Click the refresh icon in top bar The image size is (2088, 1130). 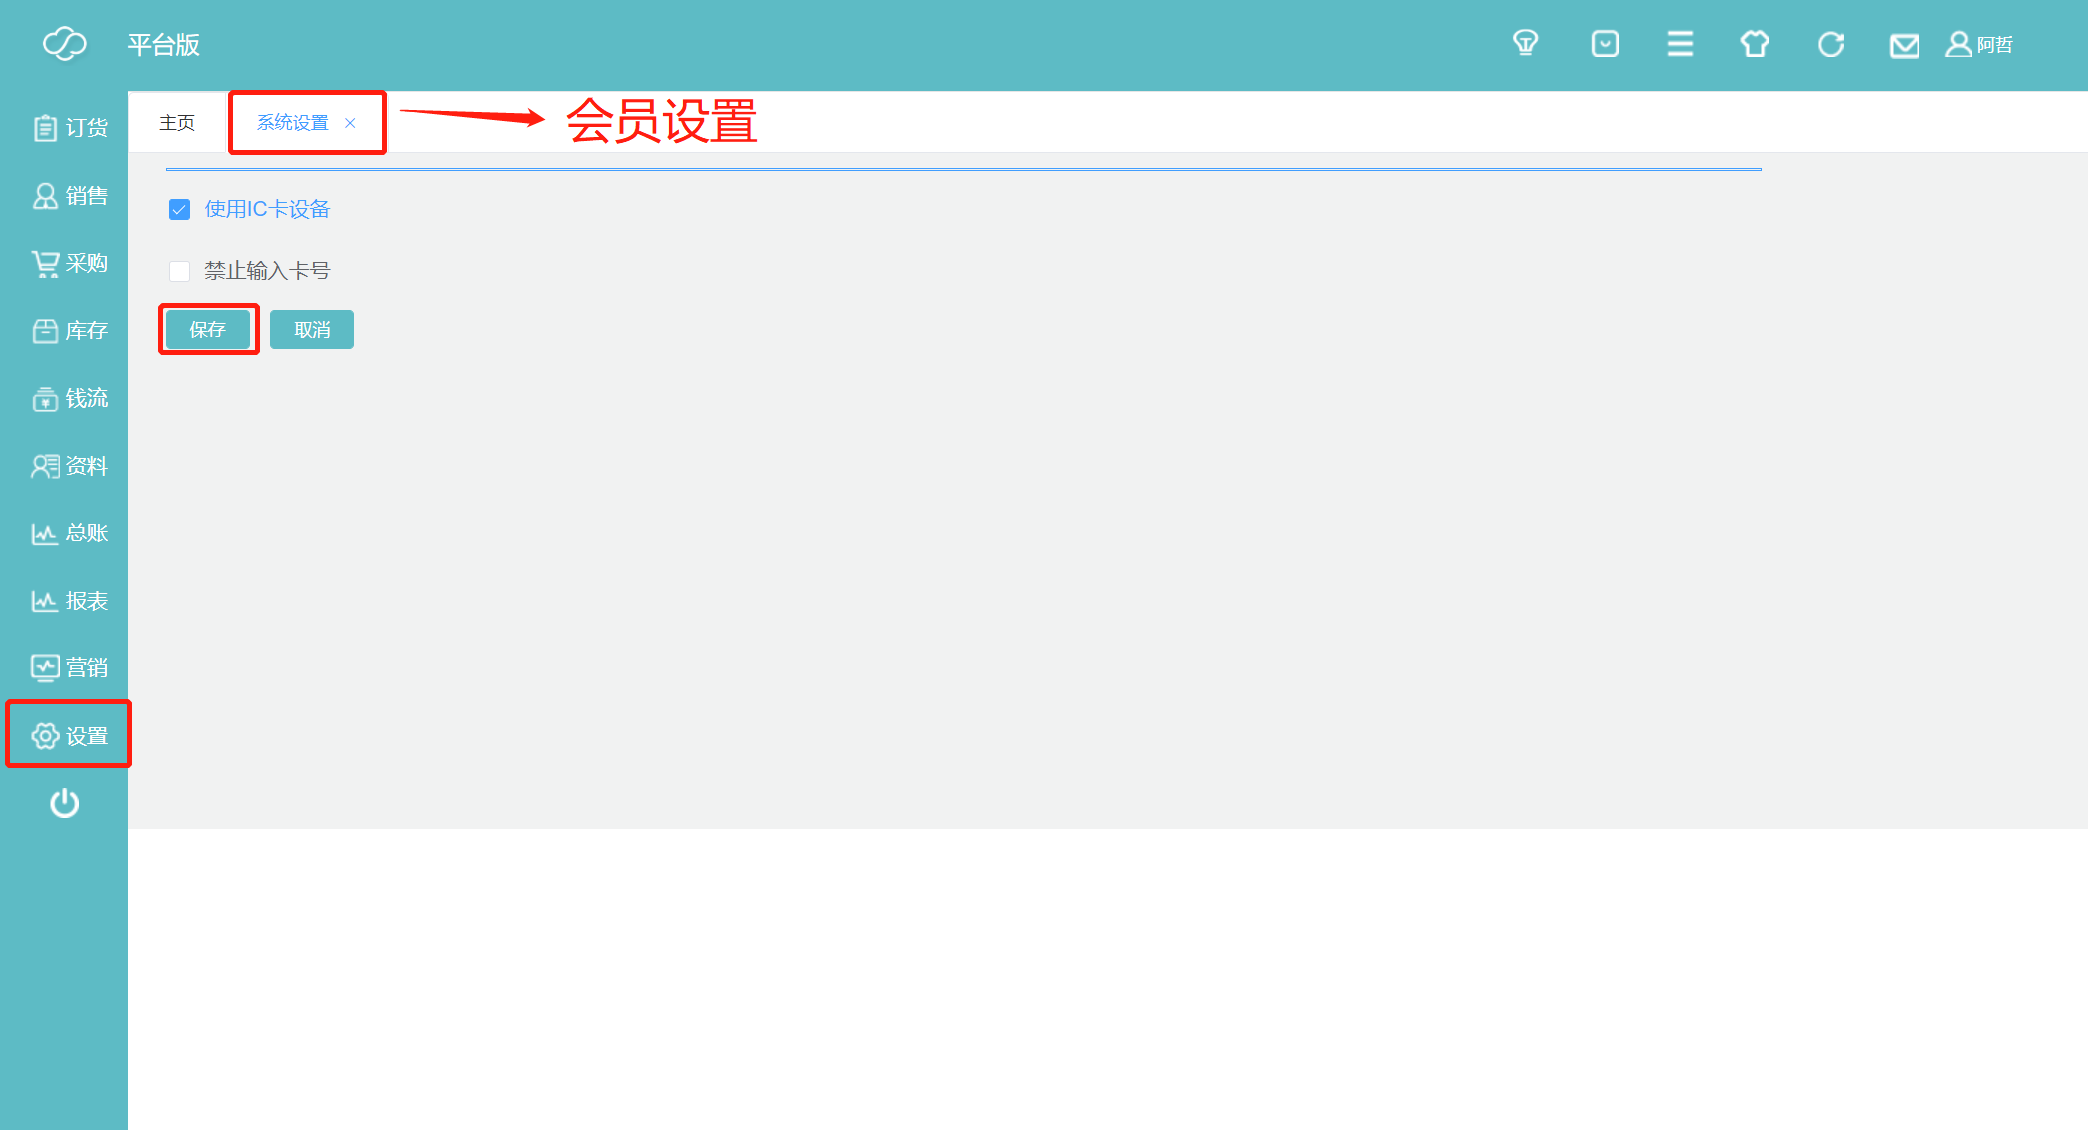[x=1831, y=44]
